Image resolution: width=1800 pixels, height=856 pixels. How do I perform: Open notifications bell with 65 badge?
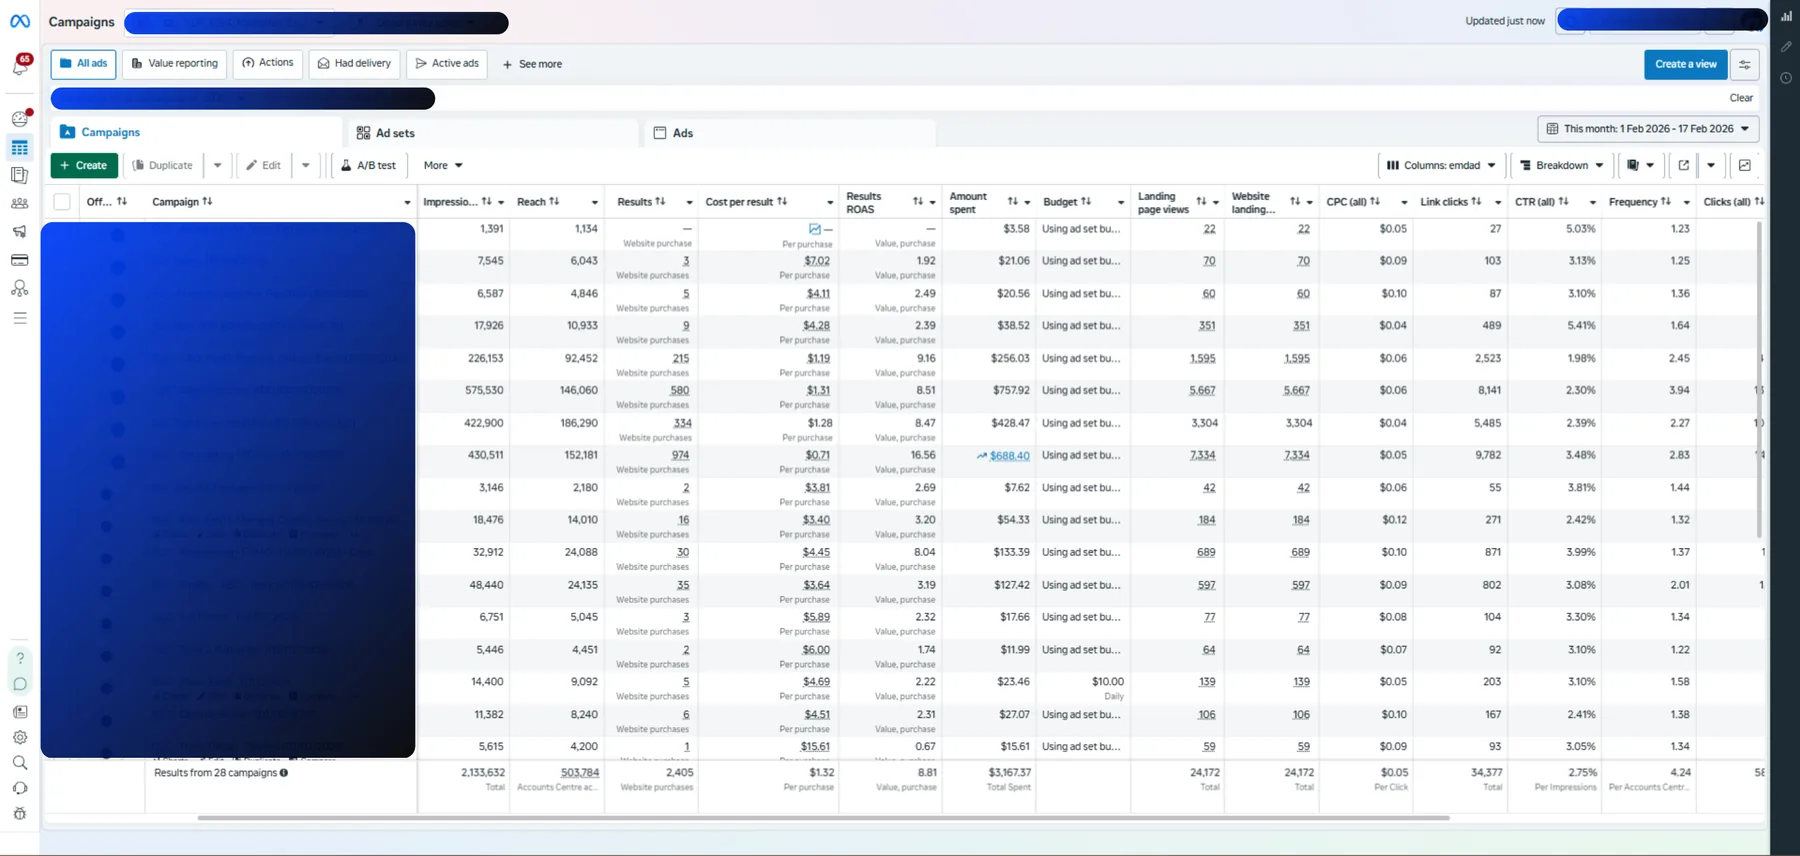point(21,65)
